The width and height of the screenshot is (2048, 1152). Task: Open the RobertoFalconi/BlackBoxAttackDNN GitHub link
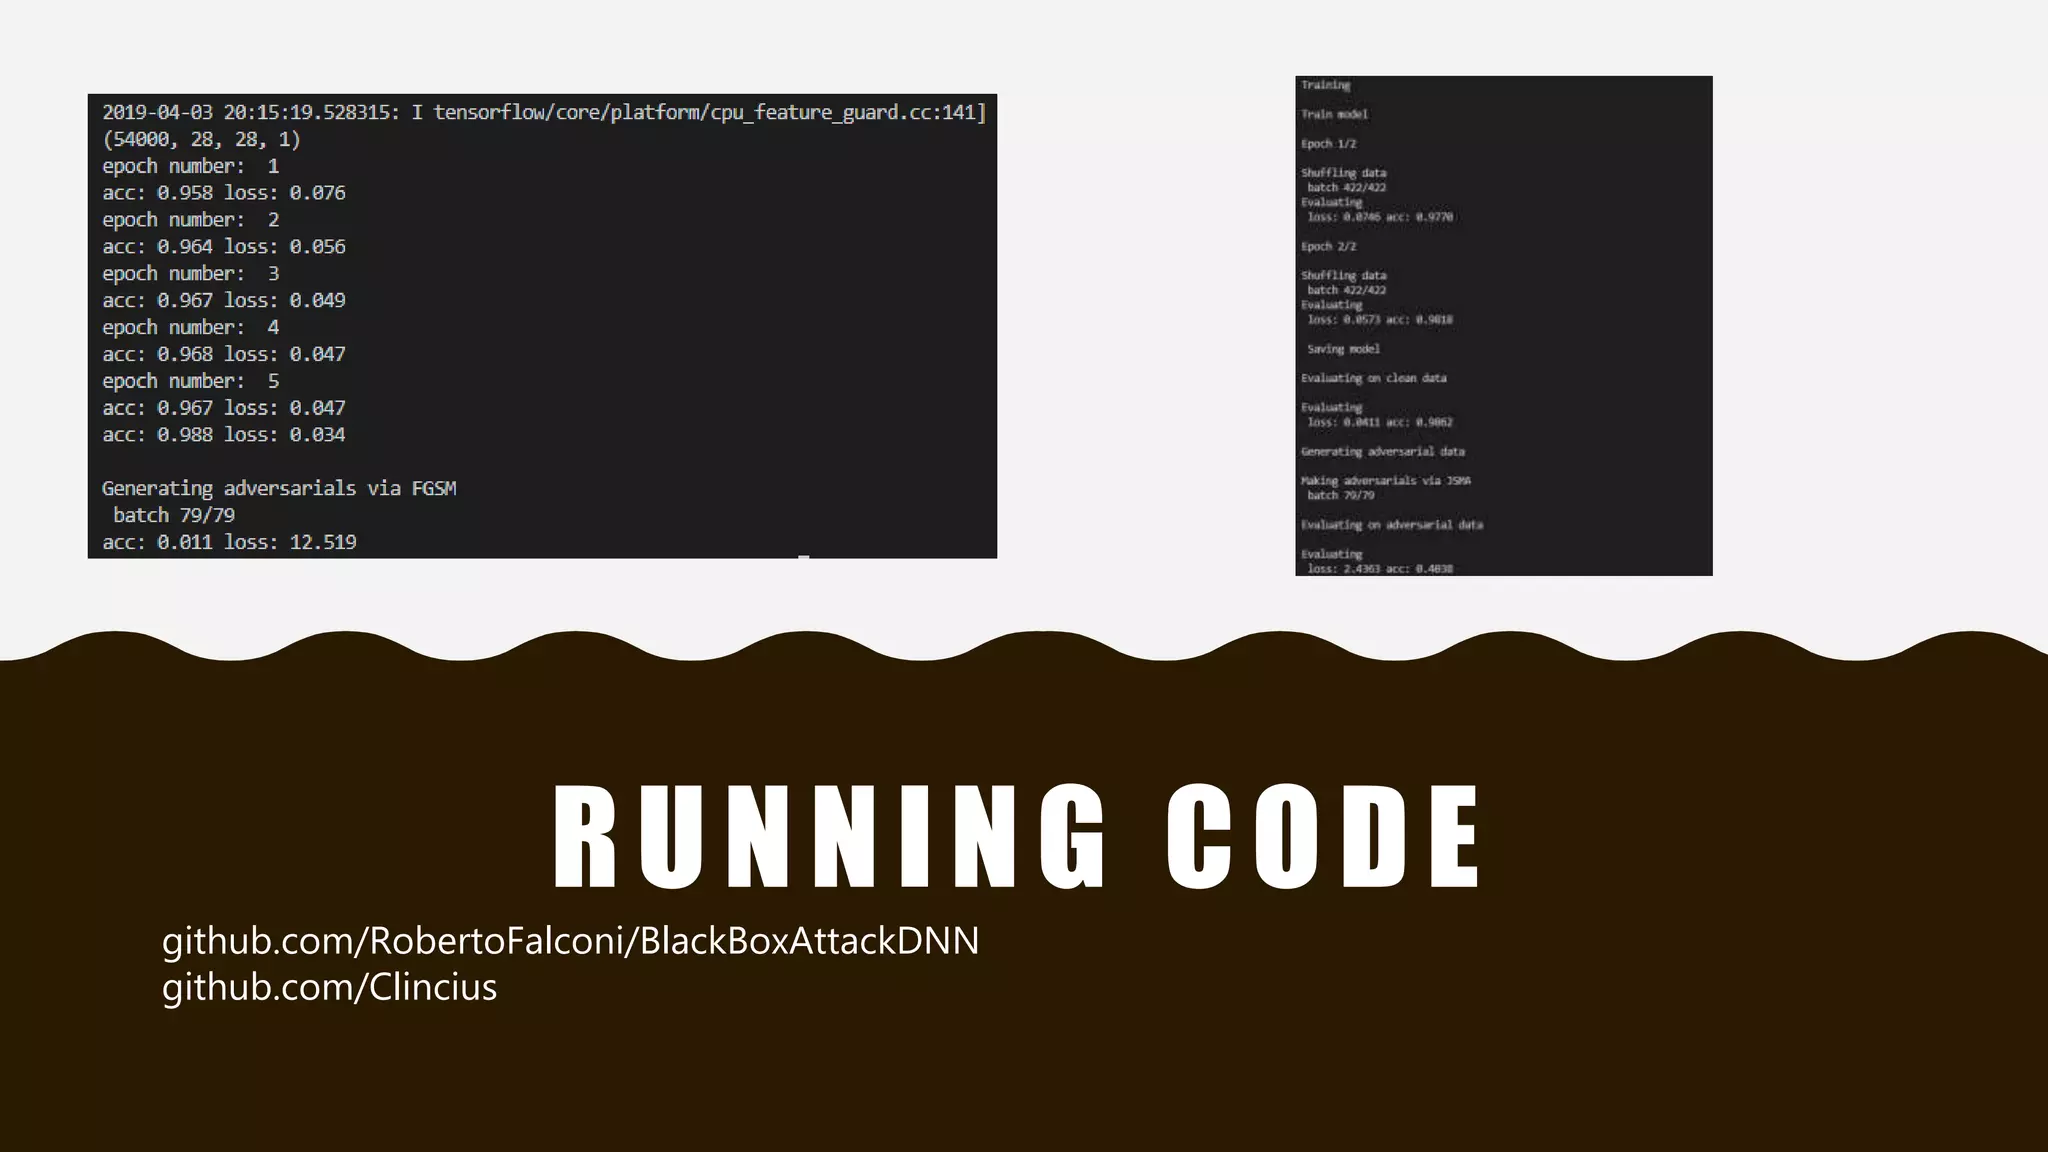coord(571,941)
